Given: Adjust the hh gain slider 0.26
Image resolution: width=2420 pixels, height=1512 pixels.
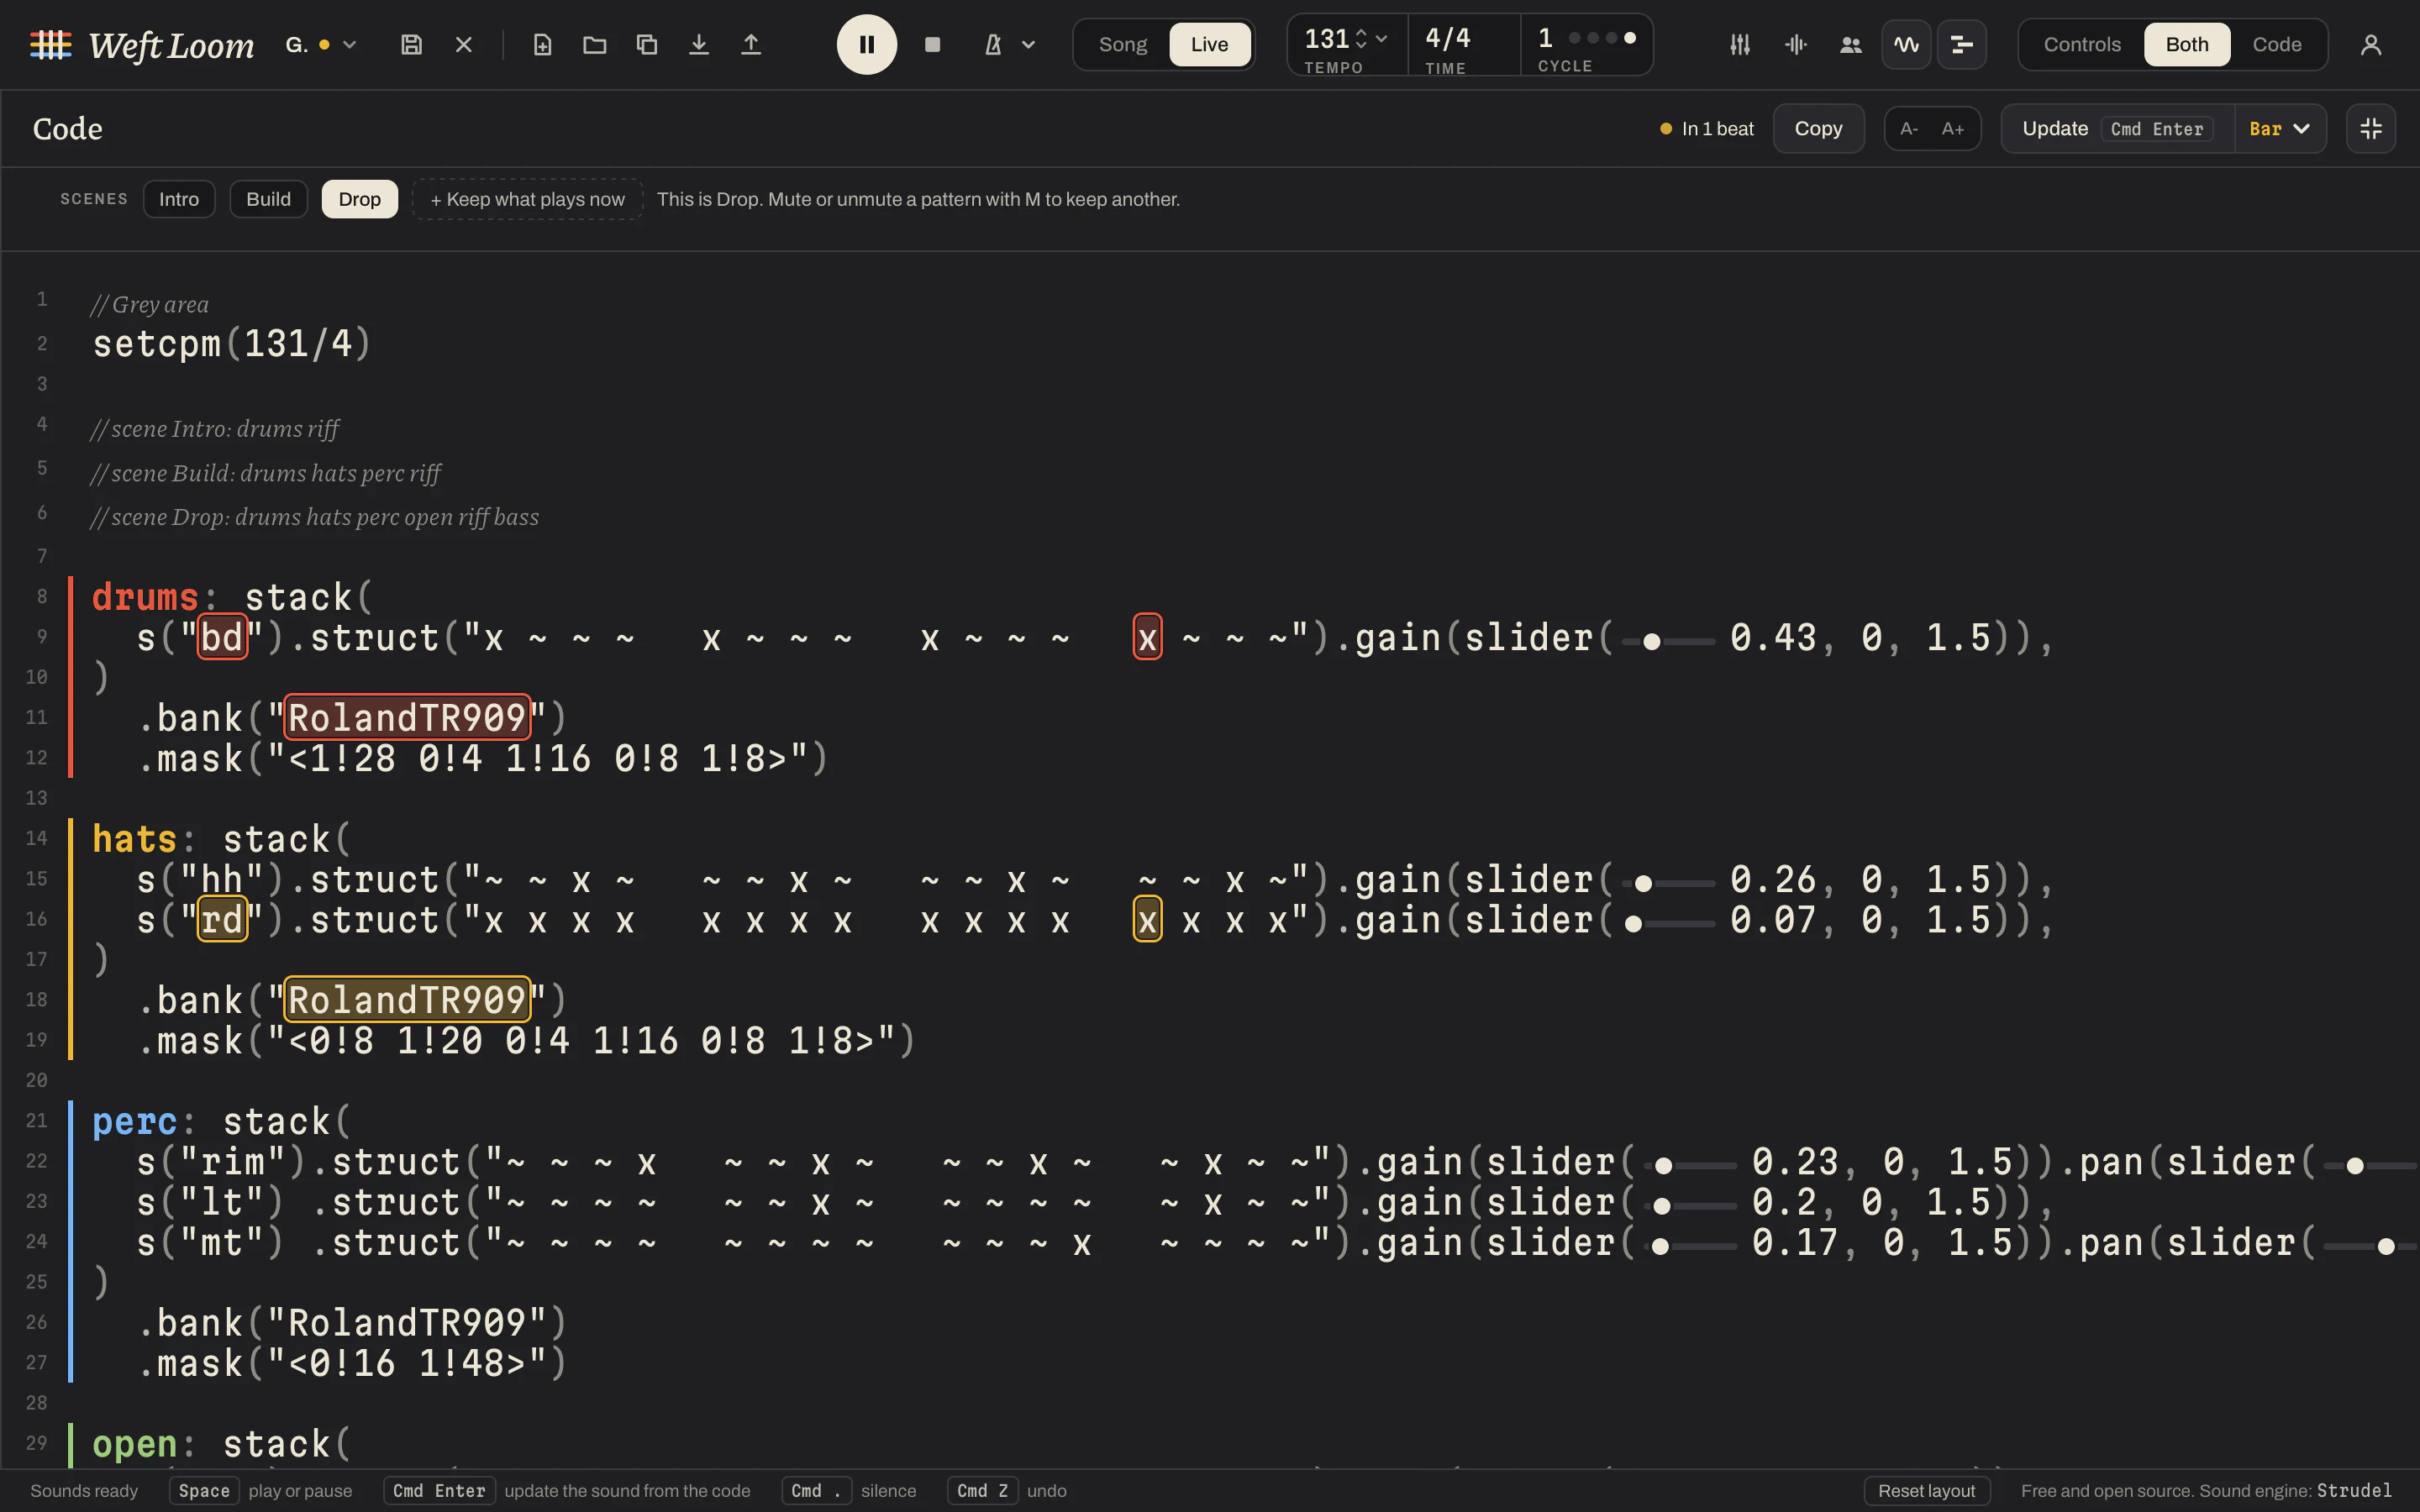Looking at the screenshot, I should pos(1669,883).
